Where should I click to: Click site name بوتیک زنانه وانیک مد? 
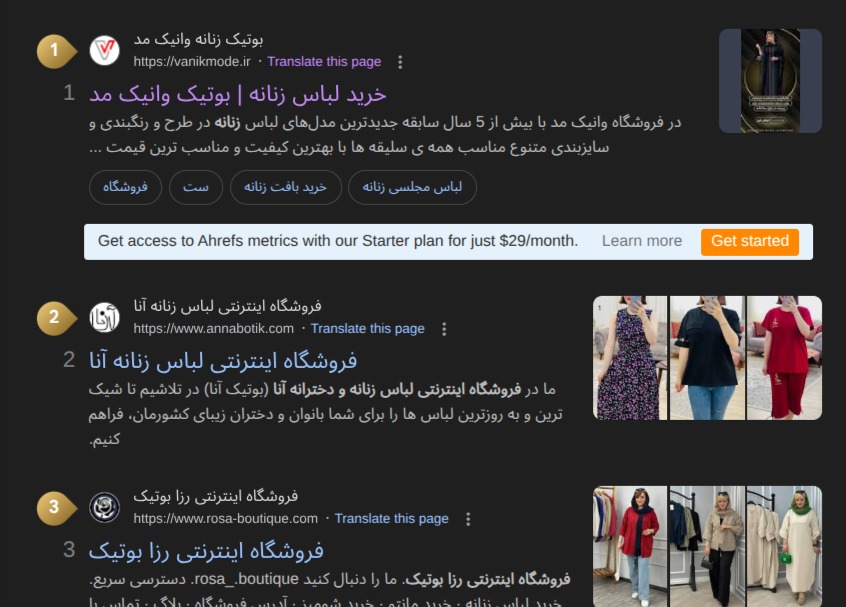coord(199,39)
